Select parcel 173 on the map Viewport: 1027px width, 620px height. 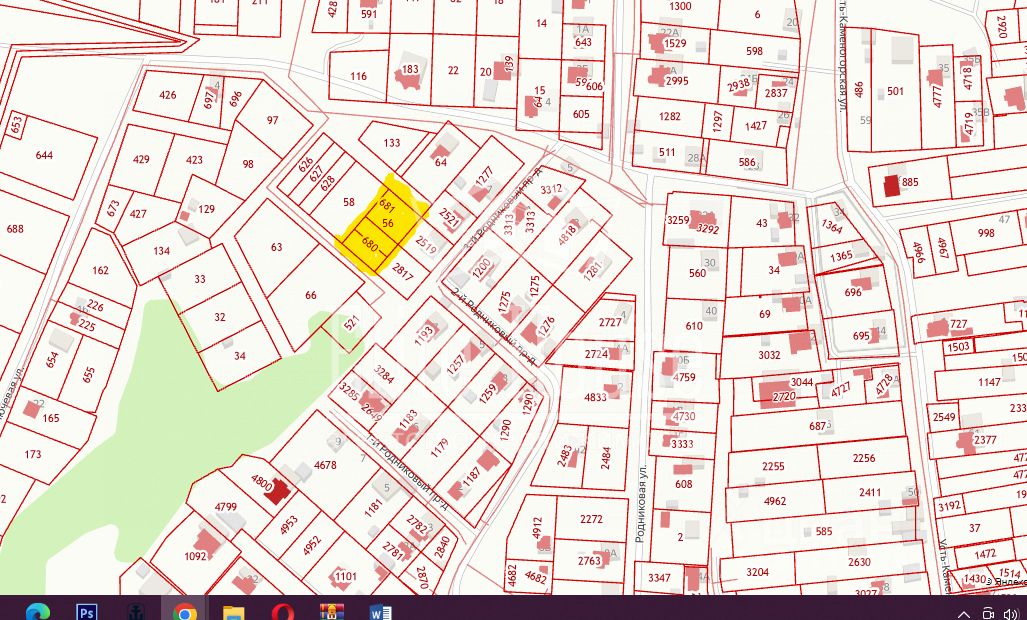coord(33,454)
